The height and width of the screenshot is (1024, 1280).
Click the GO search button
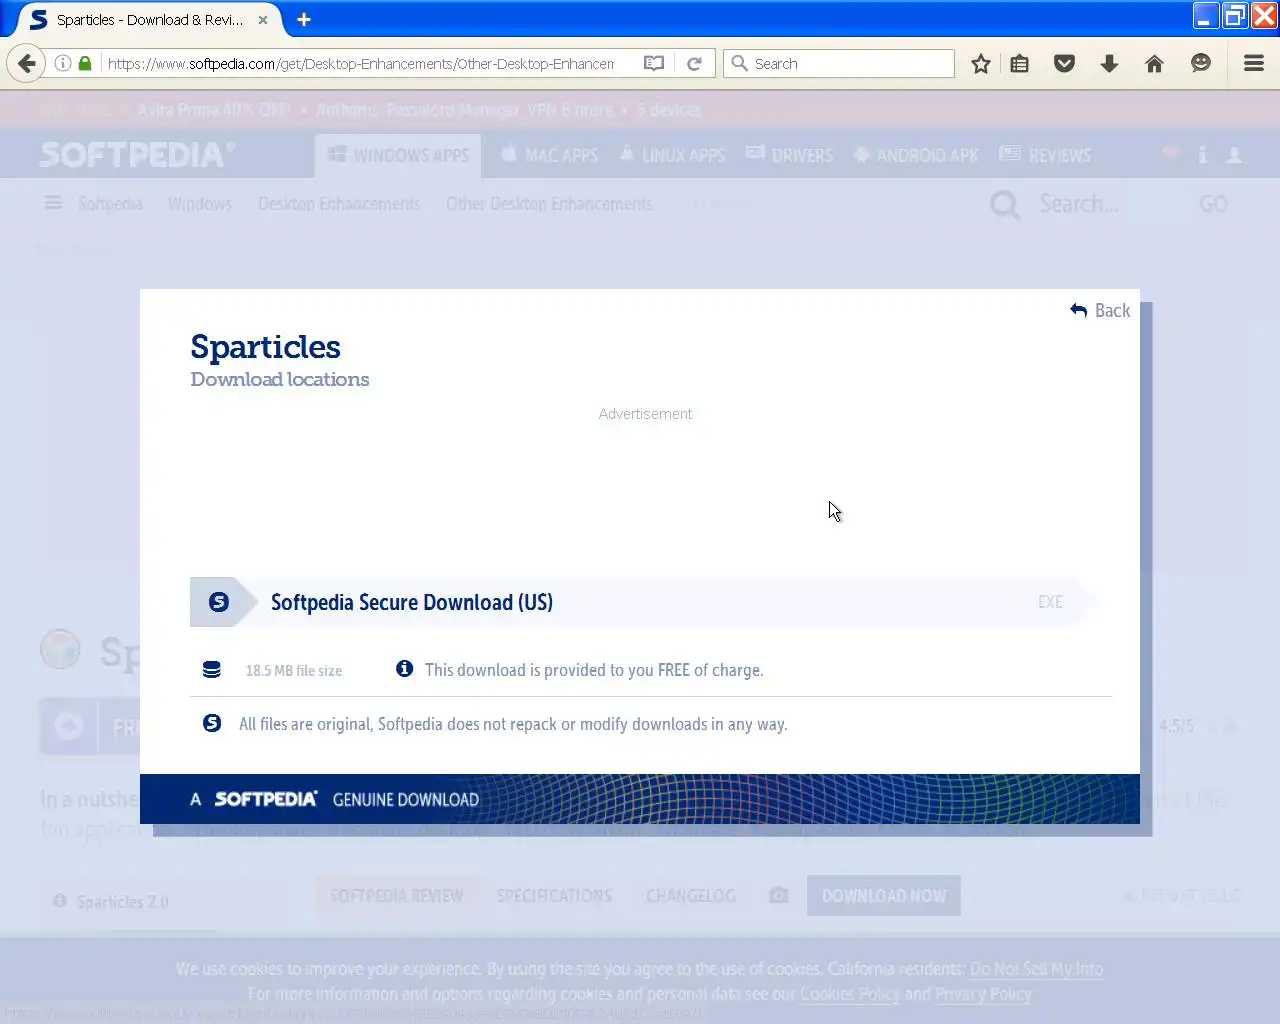[1213, 204]
